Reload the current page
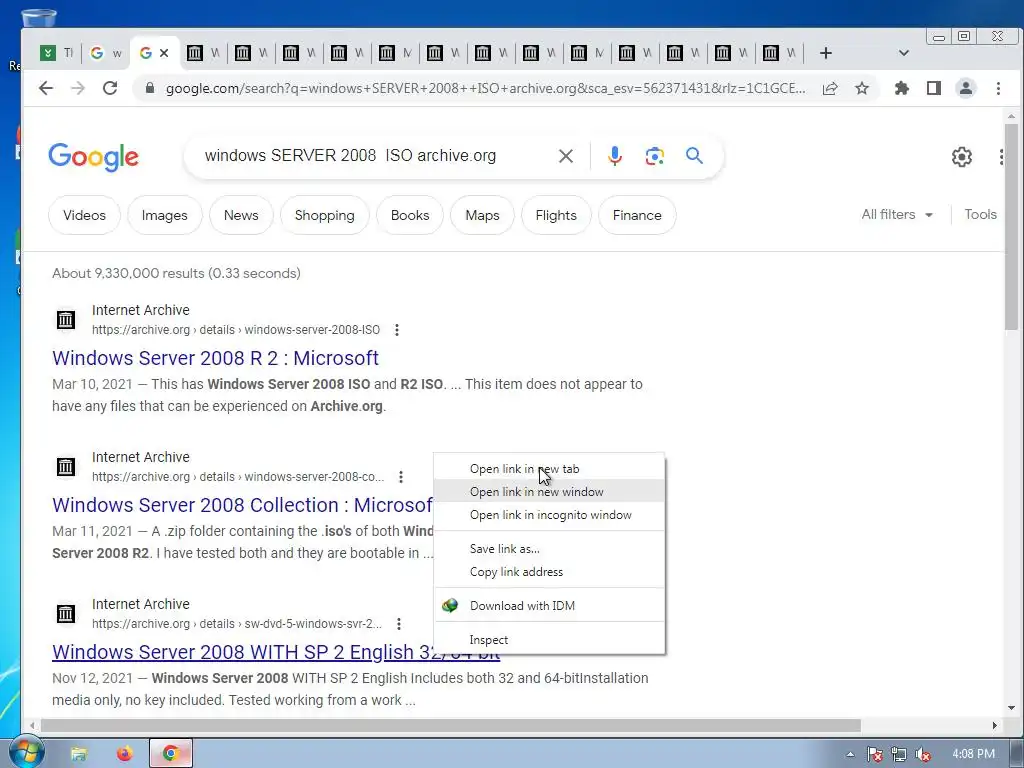 coord(110,88)
